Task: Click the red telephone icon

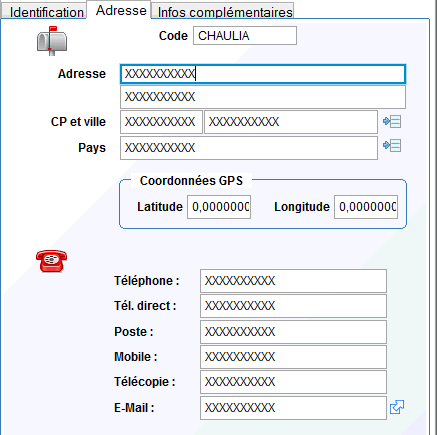Action: pos(51,261)
